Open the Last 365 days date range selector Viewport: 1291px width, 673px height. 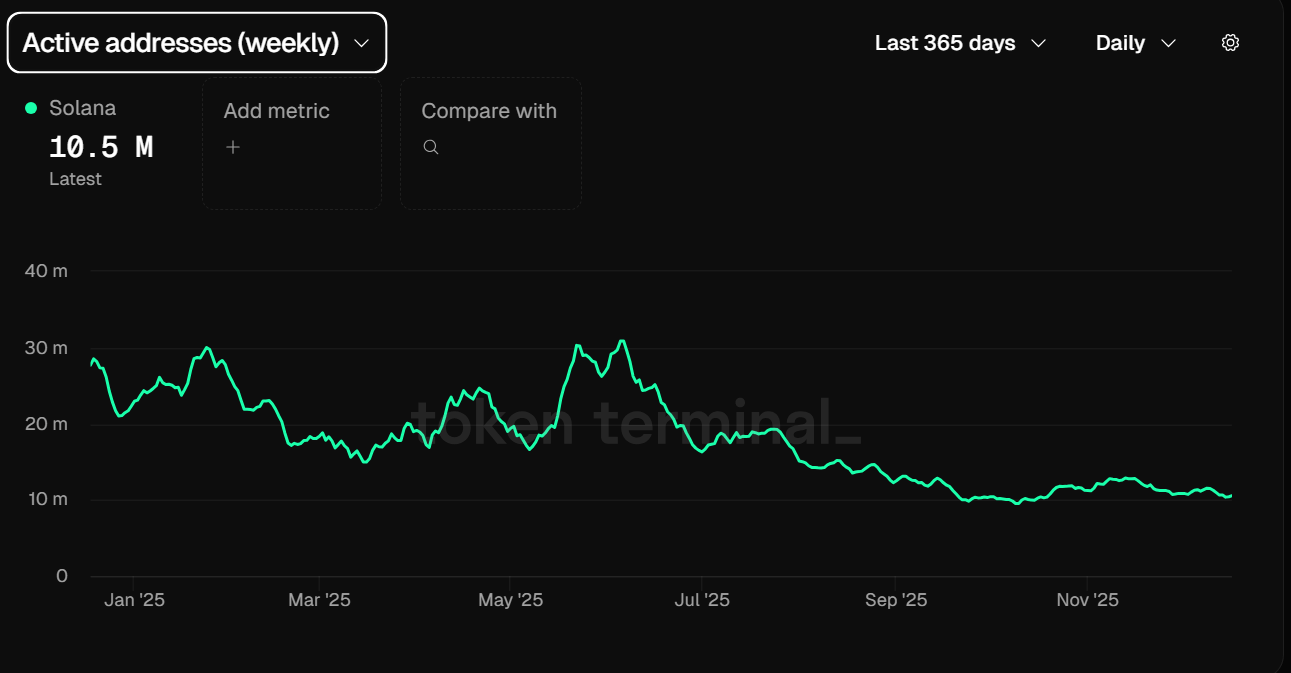tap(946, 42)
